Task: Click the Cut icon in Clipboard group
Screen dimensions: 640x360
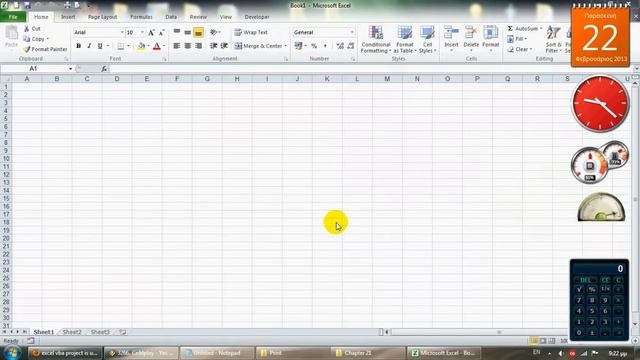Action: click(27, 29)
